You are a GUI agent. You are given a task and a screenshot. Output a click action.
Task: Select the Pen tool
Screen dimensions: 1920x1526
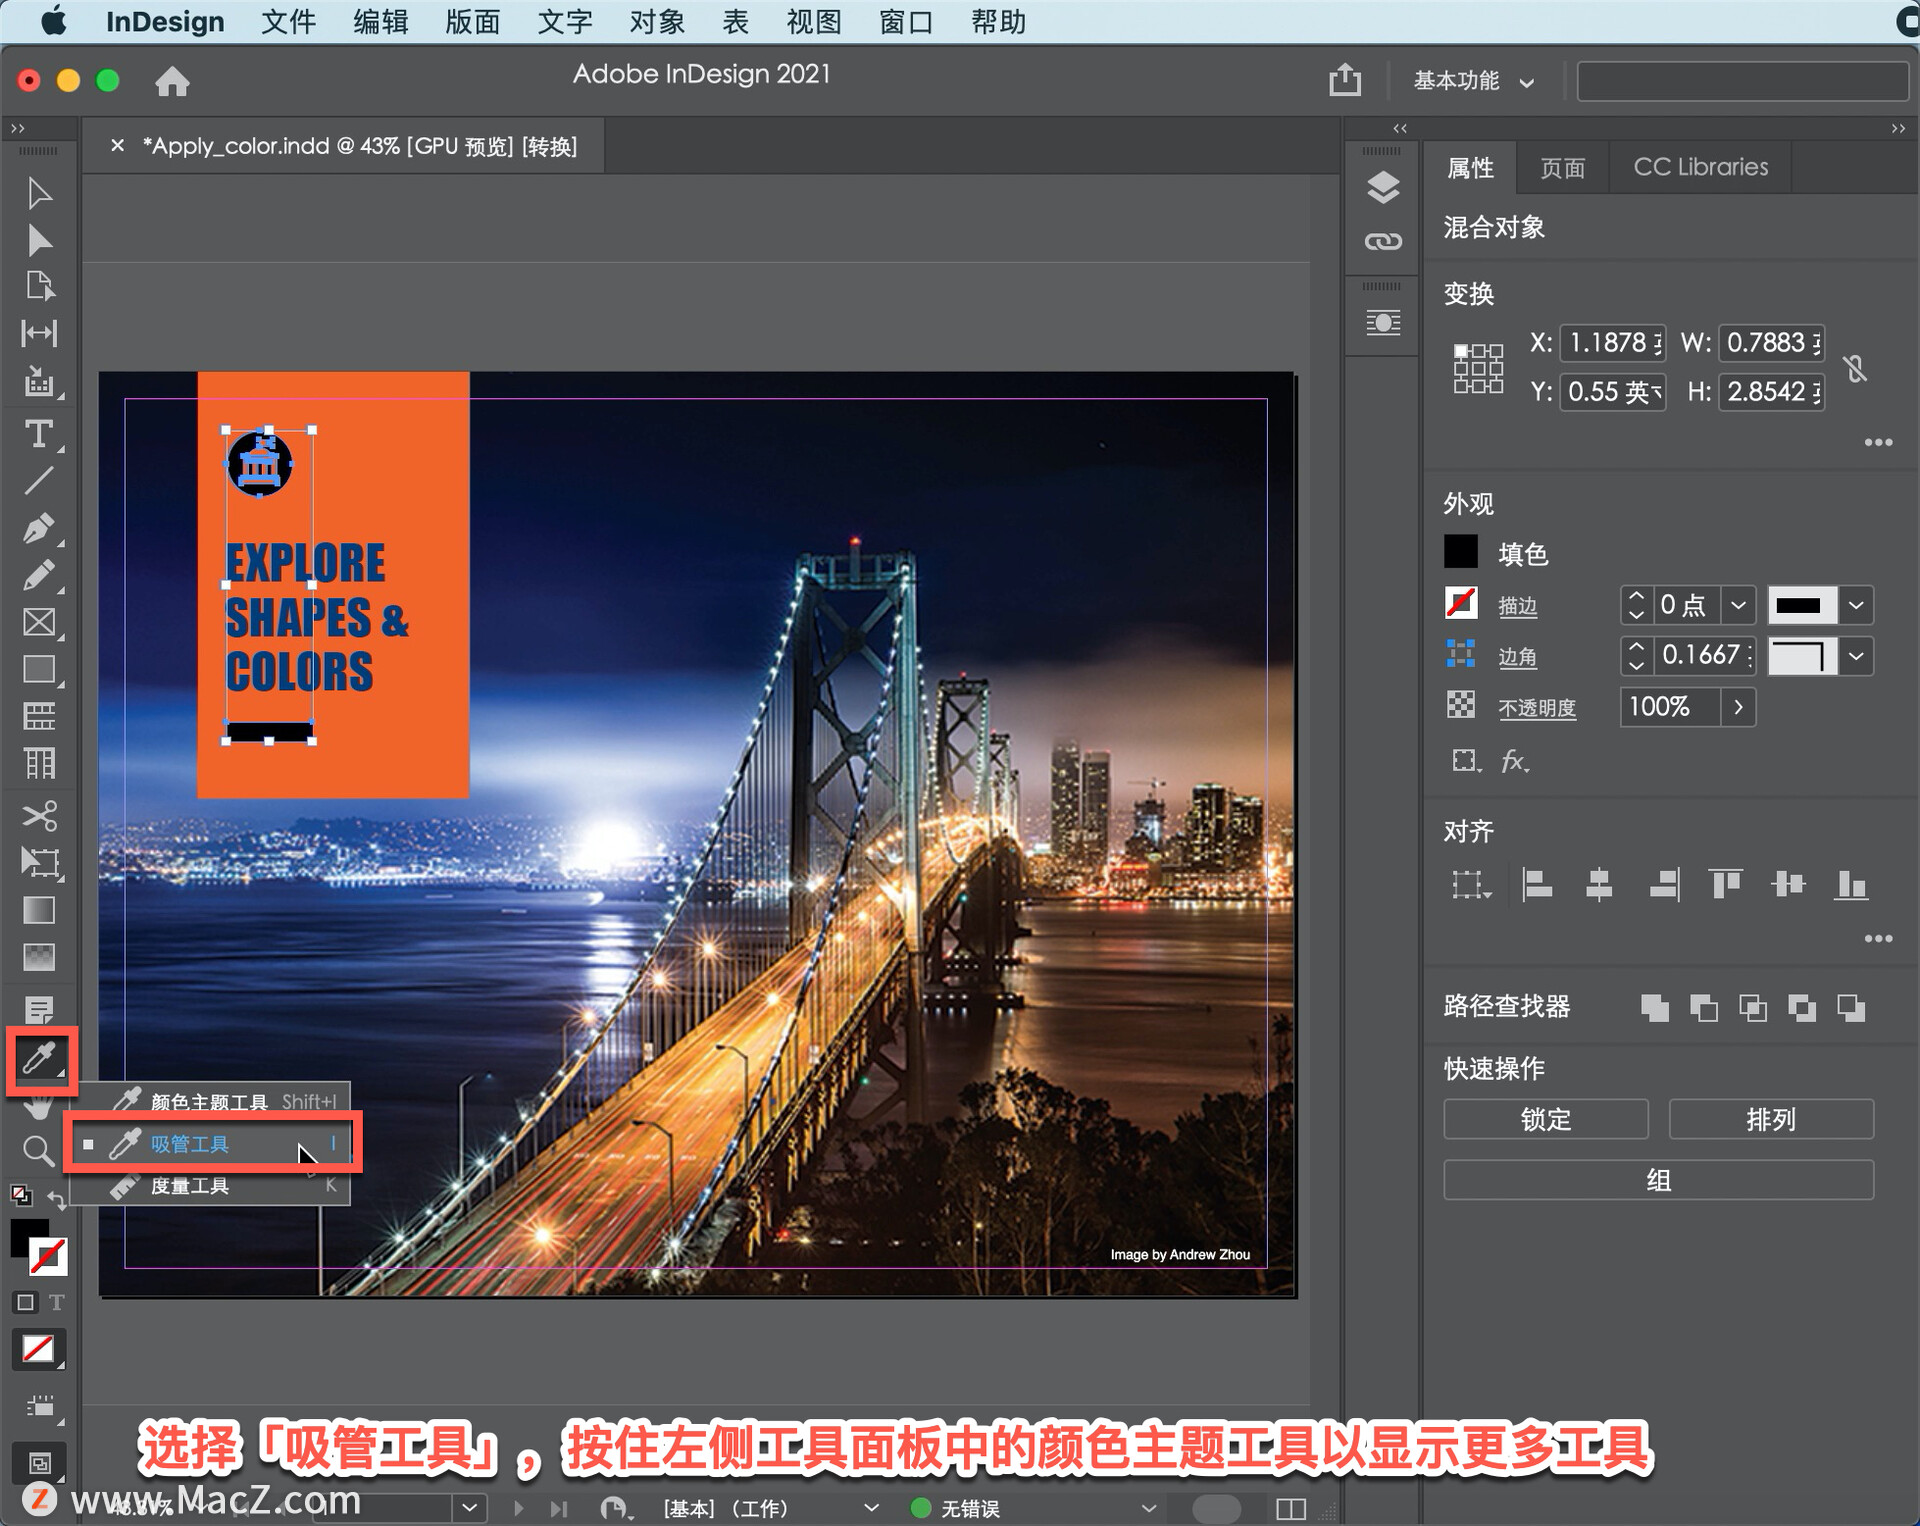(x=38, y=527)
